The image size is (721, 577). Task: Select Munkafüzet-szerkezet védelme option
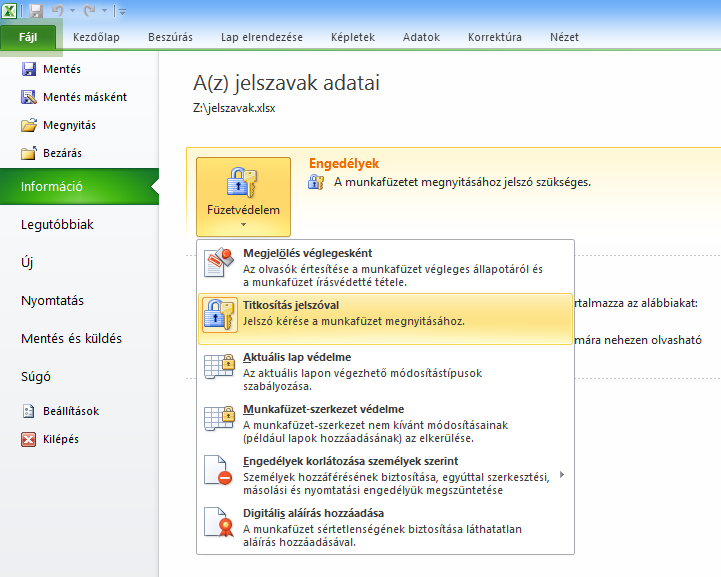[x=385, y=423]
